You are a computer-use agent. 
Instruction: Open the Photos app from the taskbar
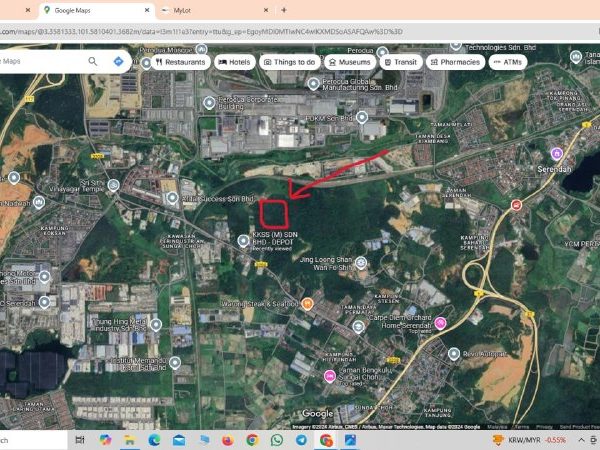pyautogui.click(x=350, y=440)
